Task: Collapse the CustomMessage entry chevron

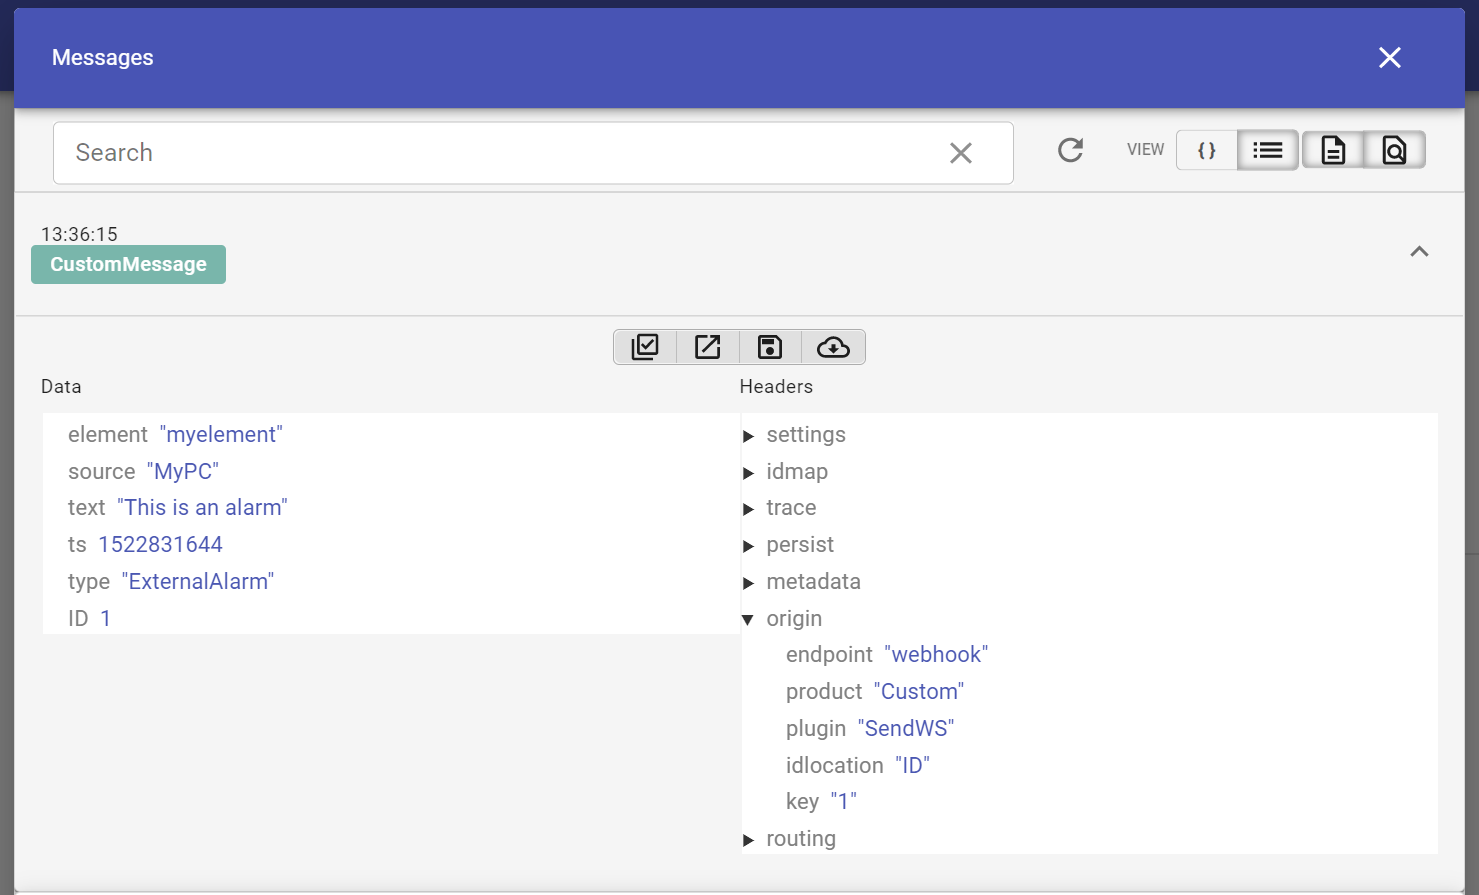Action: tap(1419, 252)
